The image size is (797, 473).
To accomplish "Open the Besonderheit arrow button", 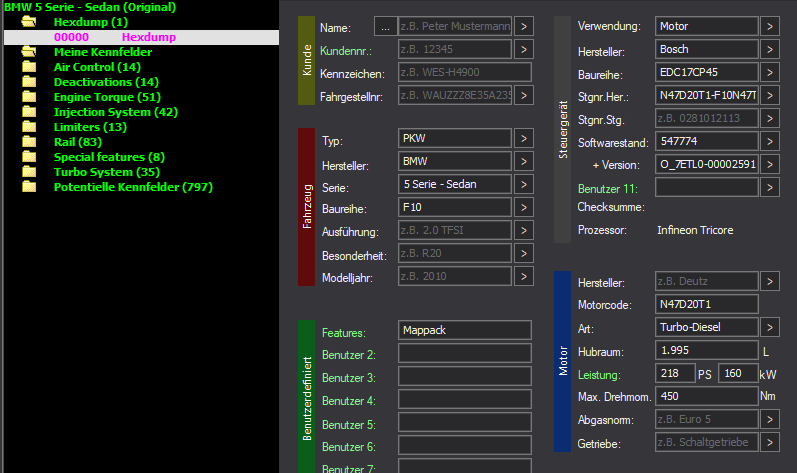I will pos(524,253).
